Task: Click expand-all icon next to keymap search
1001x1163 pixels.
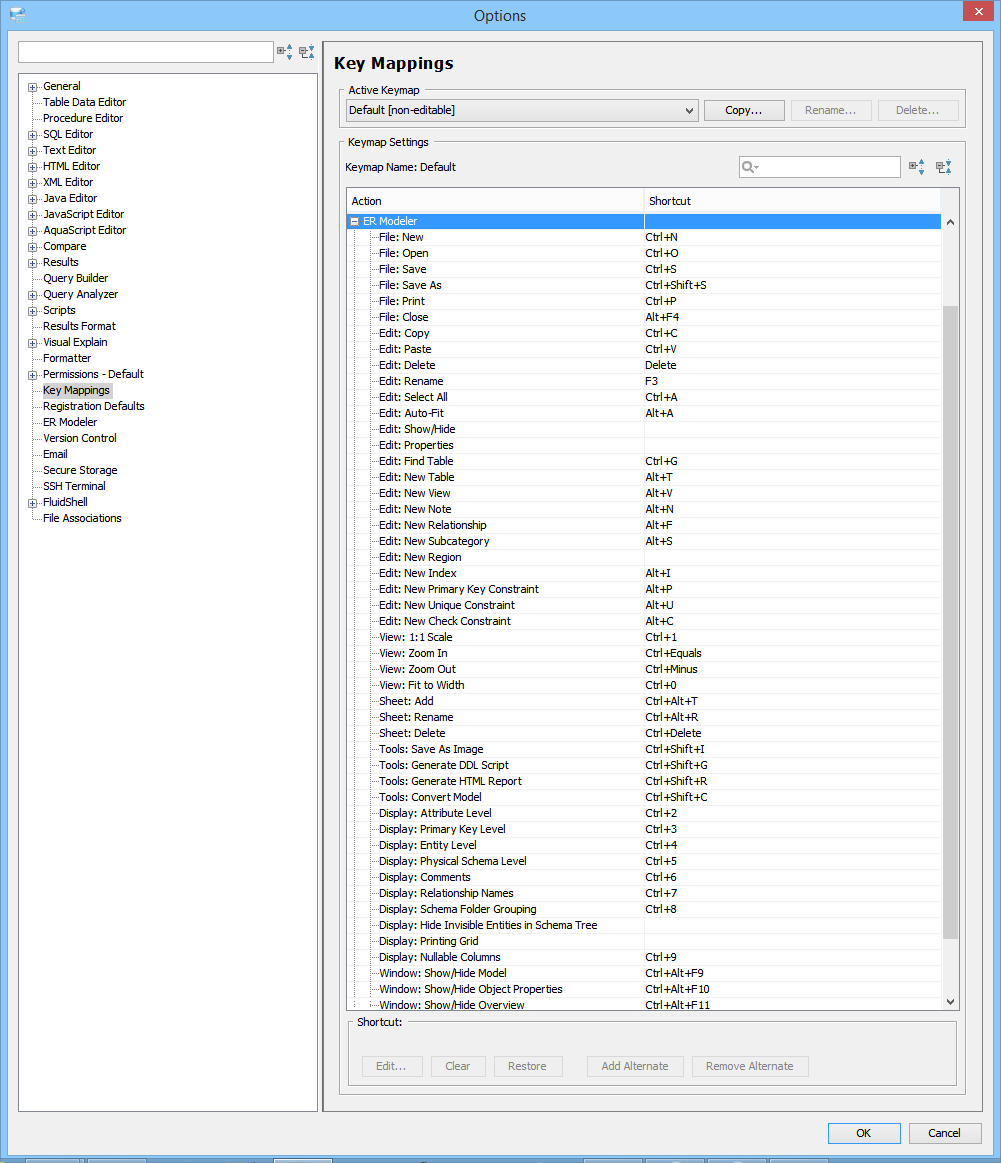Action: coord(917,167)
